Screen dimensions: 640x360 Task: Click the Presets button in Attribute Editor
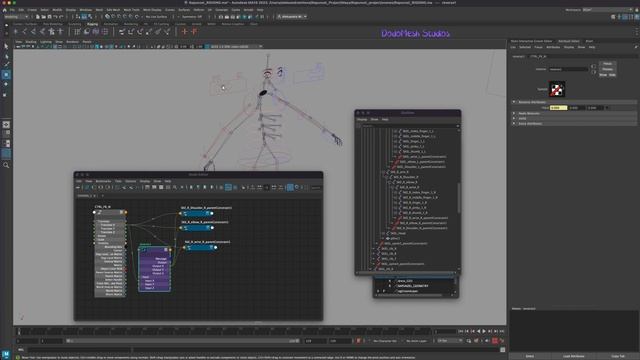[607, 69]
